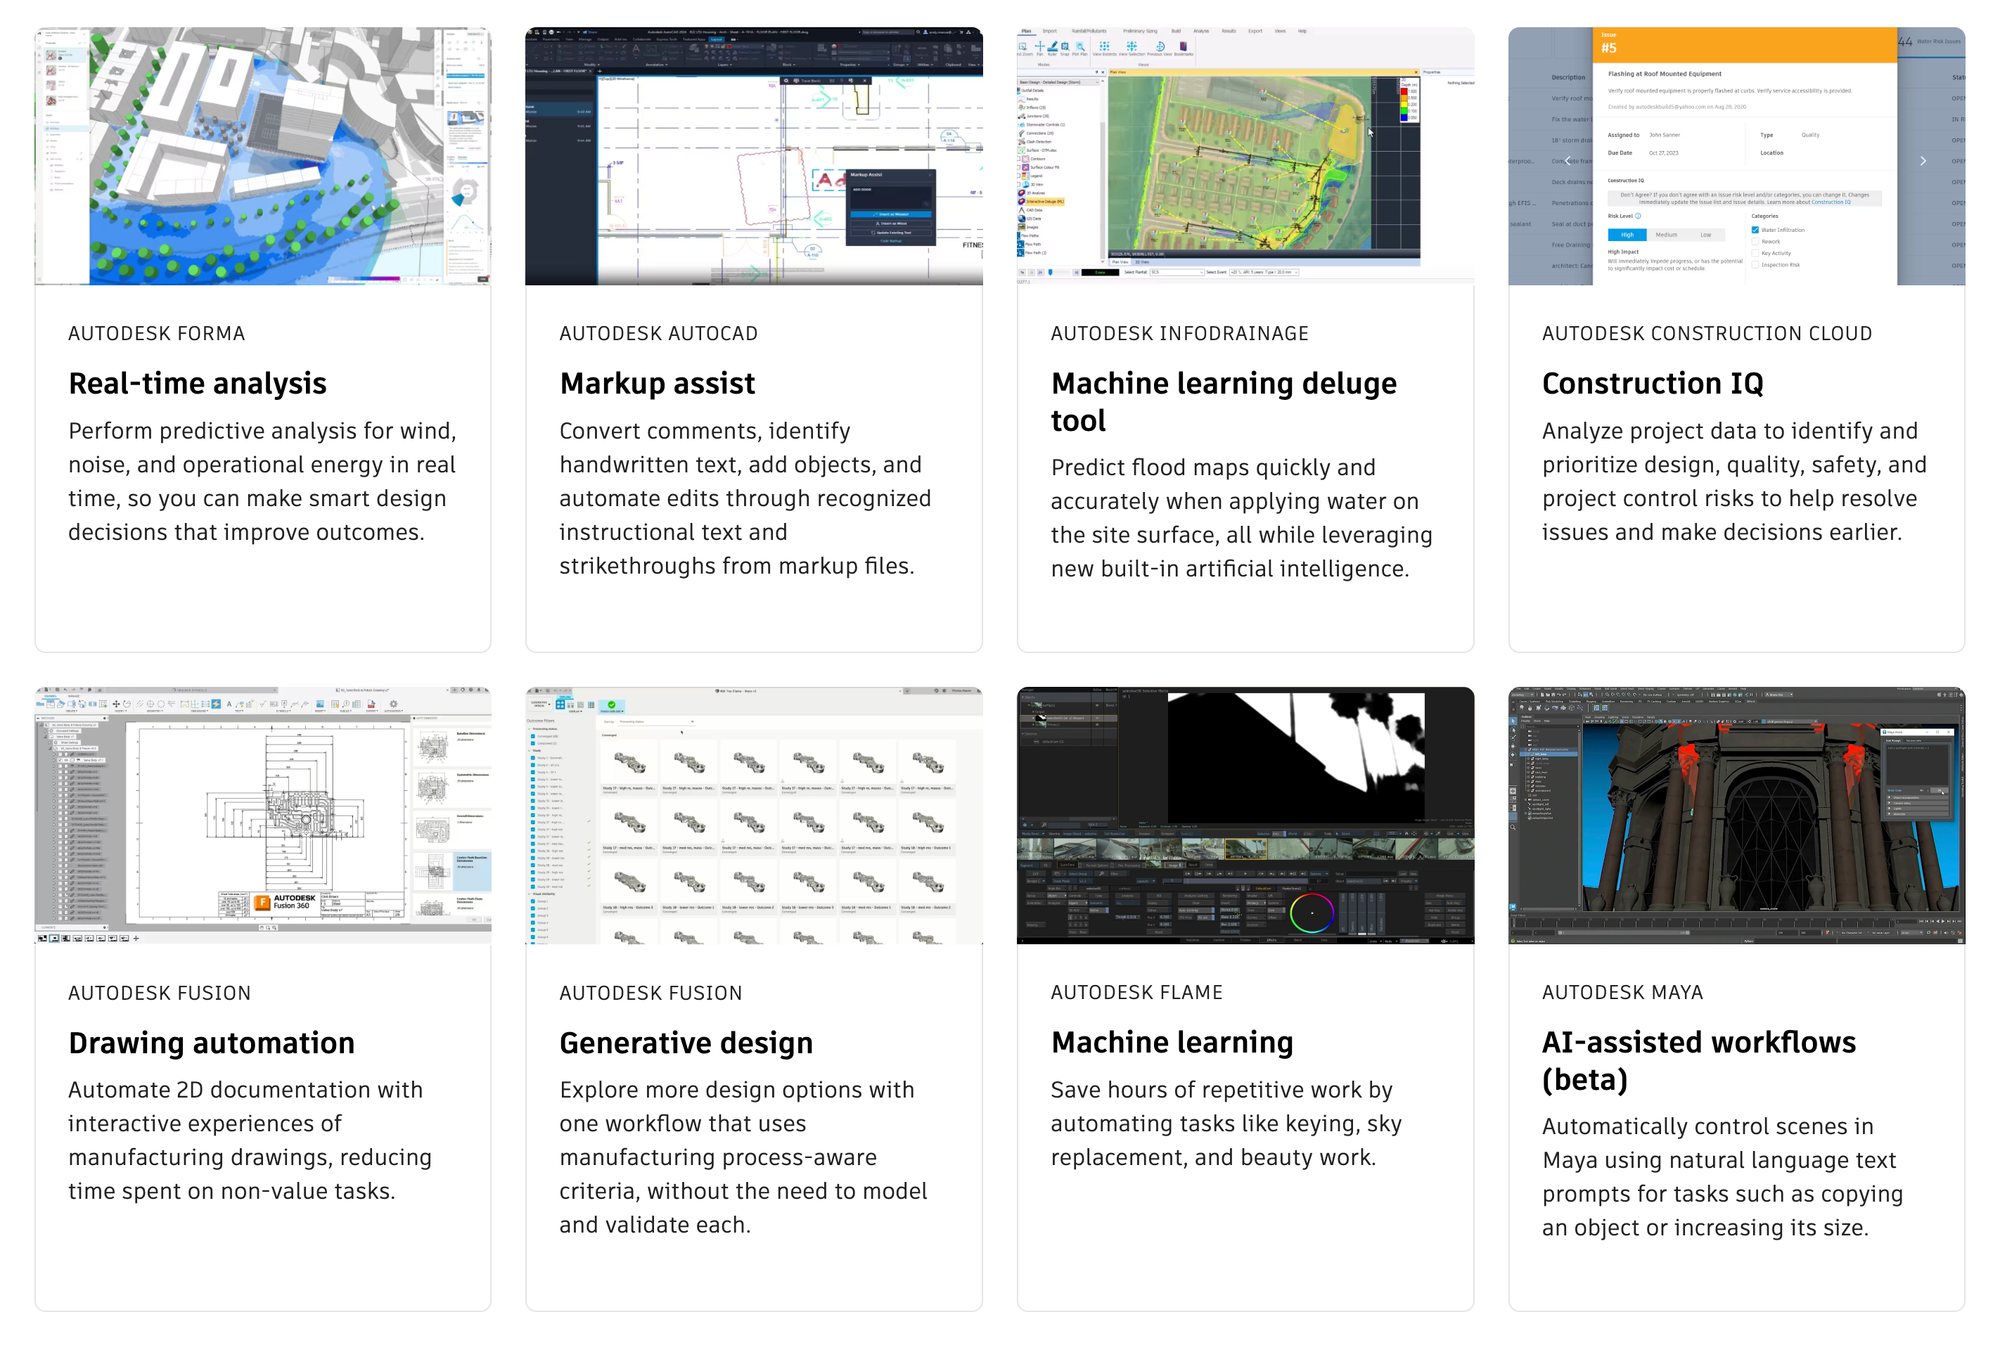Uncheck the Water Infiltration category checkbox
This screenshot has width=2000, height=1347.
point(1755,230)
